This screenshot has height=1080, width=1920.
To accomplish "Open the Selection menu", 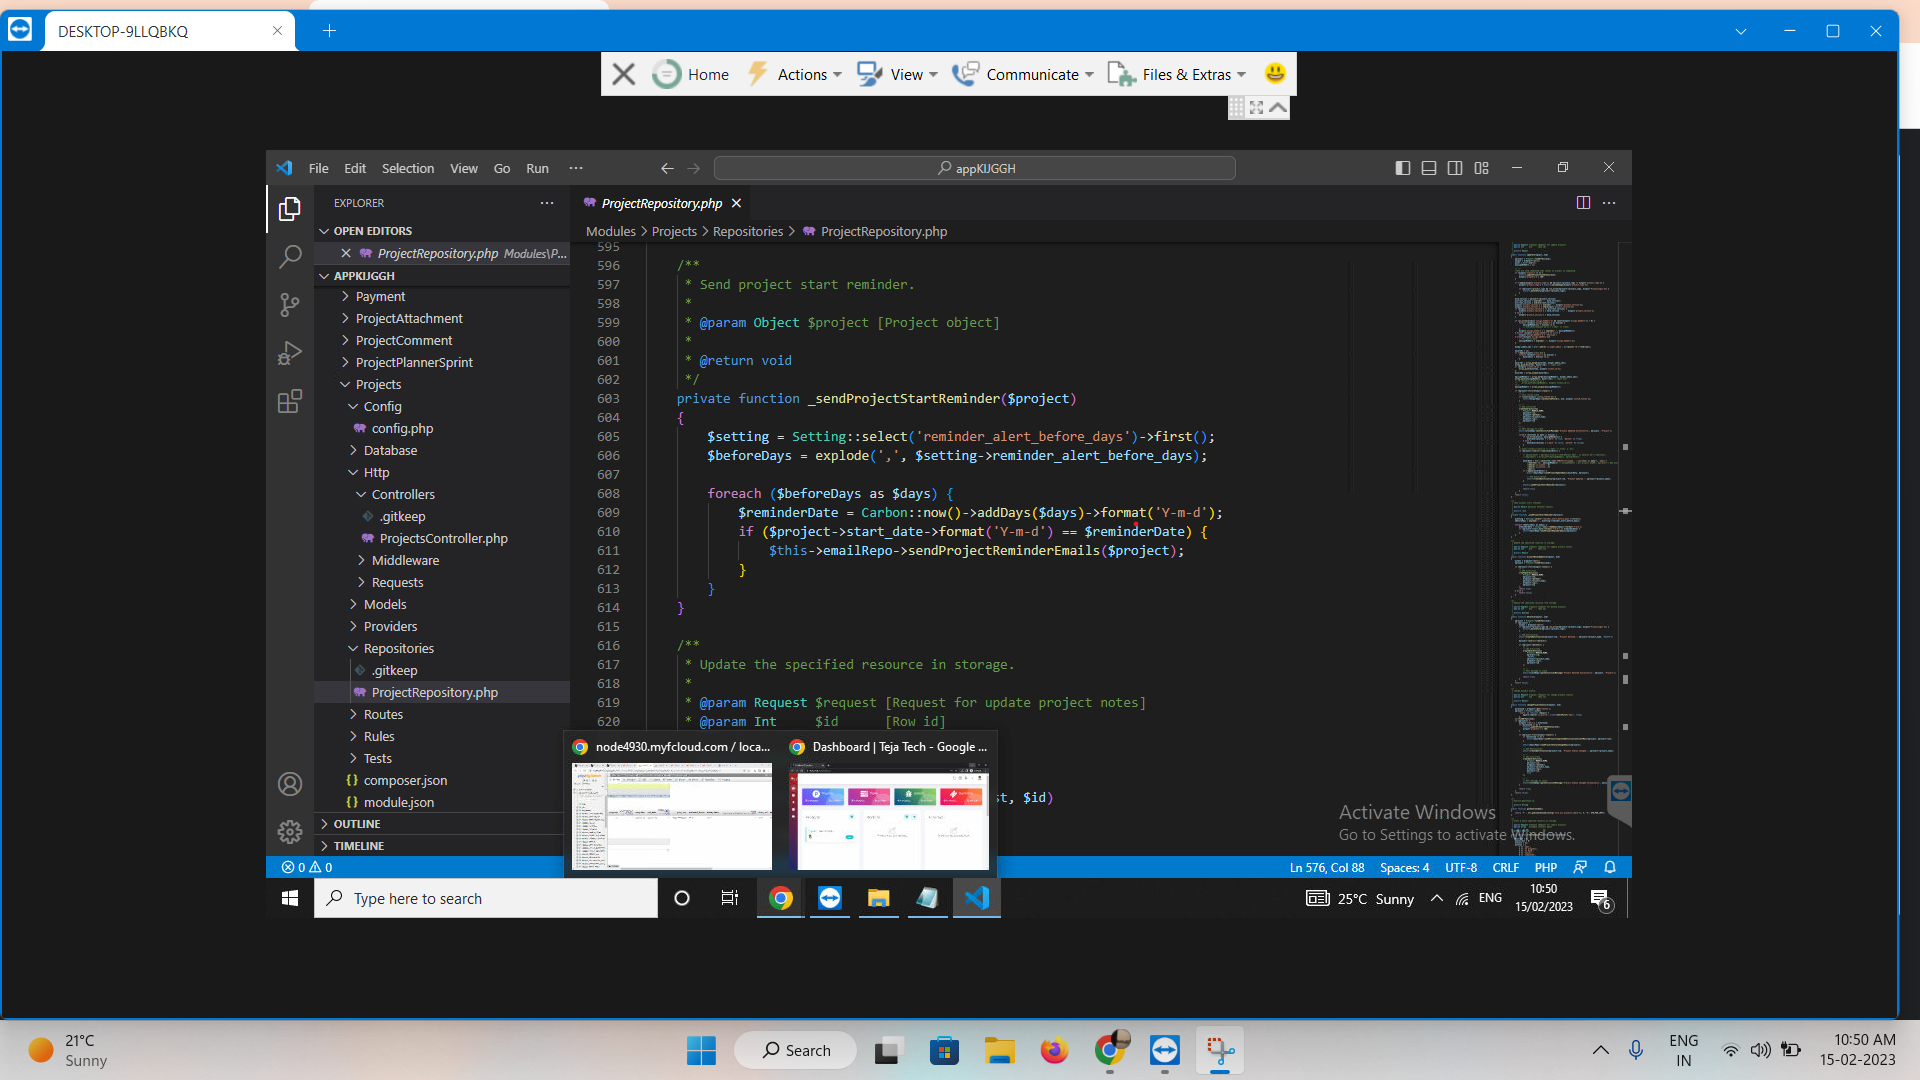I will pyautogui.click(x=407, y=168).
